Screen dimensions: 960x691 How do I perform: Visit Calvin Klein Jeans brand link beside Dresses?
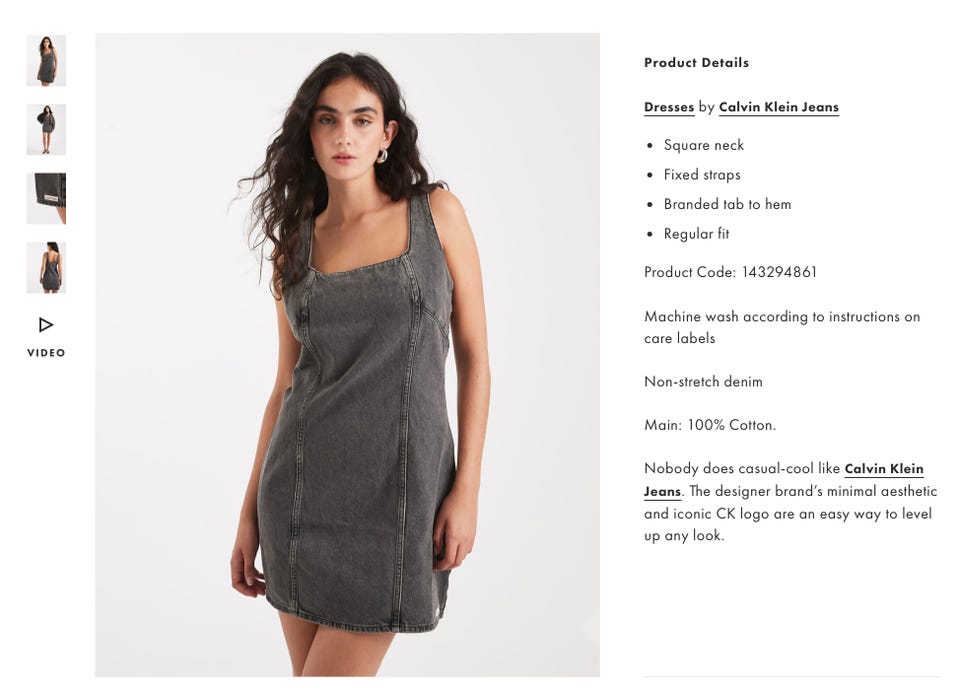tap(778, 107)
